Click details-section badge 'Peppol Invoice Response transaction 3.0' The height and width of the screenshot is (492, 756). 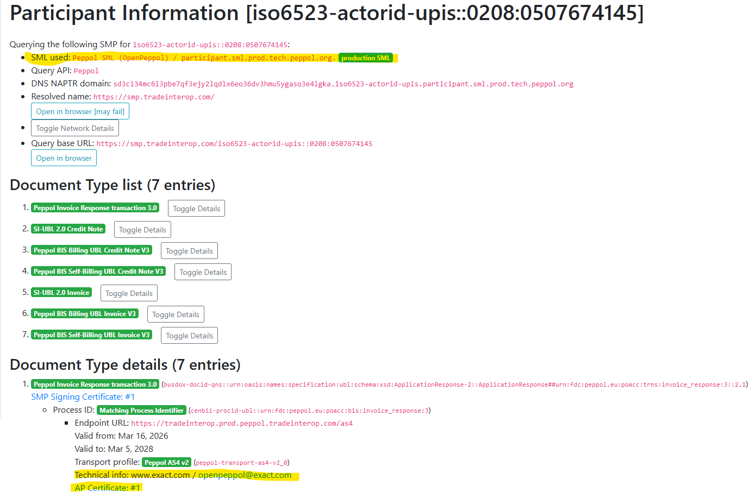(x=95, y=384)
